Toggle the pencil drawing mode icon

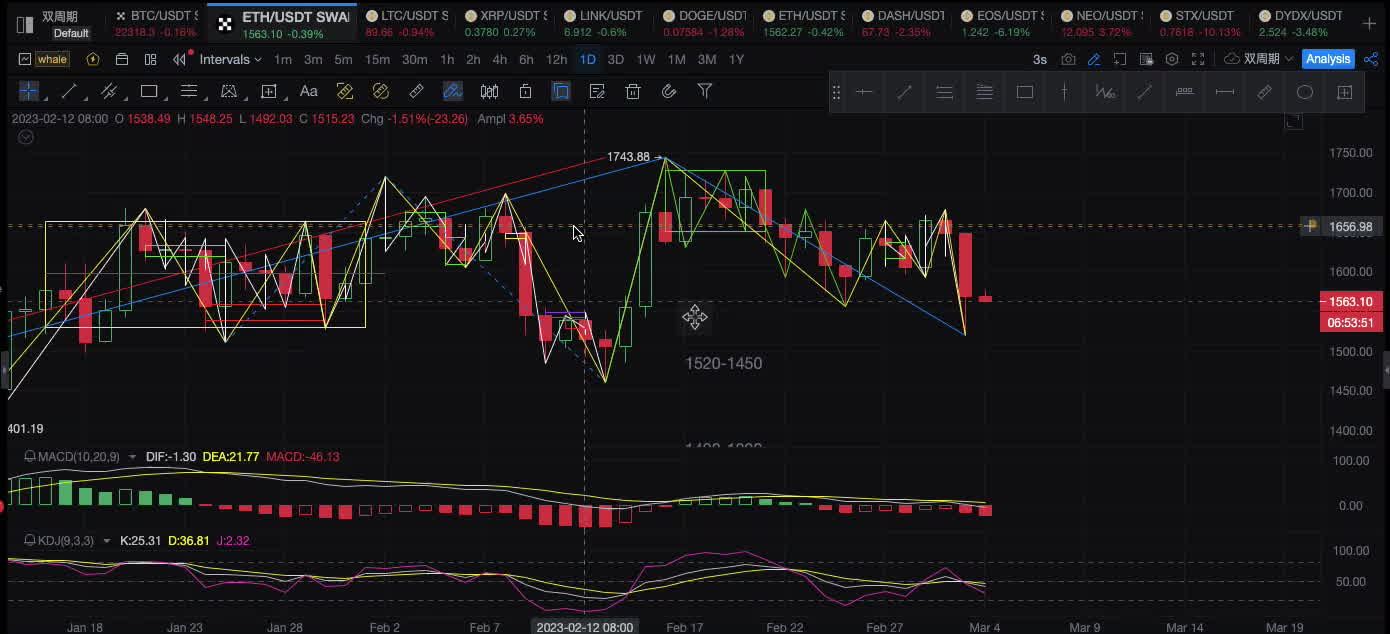point(1095,59)
